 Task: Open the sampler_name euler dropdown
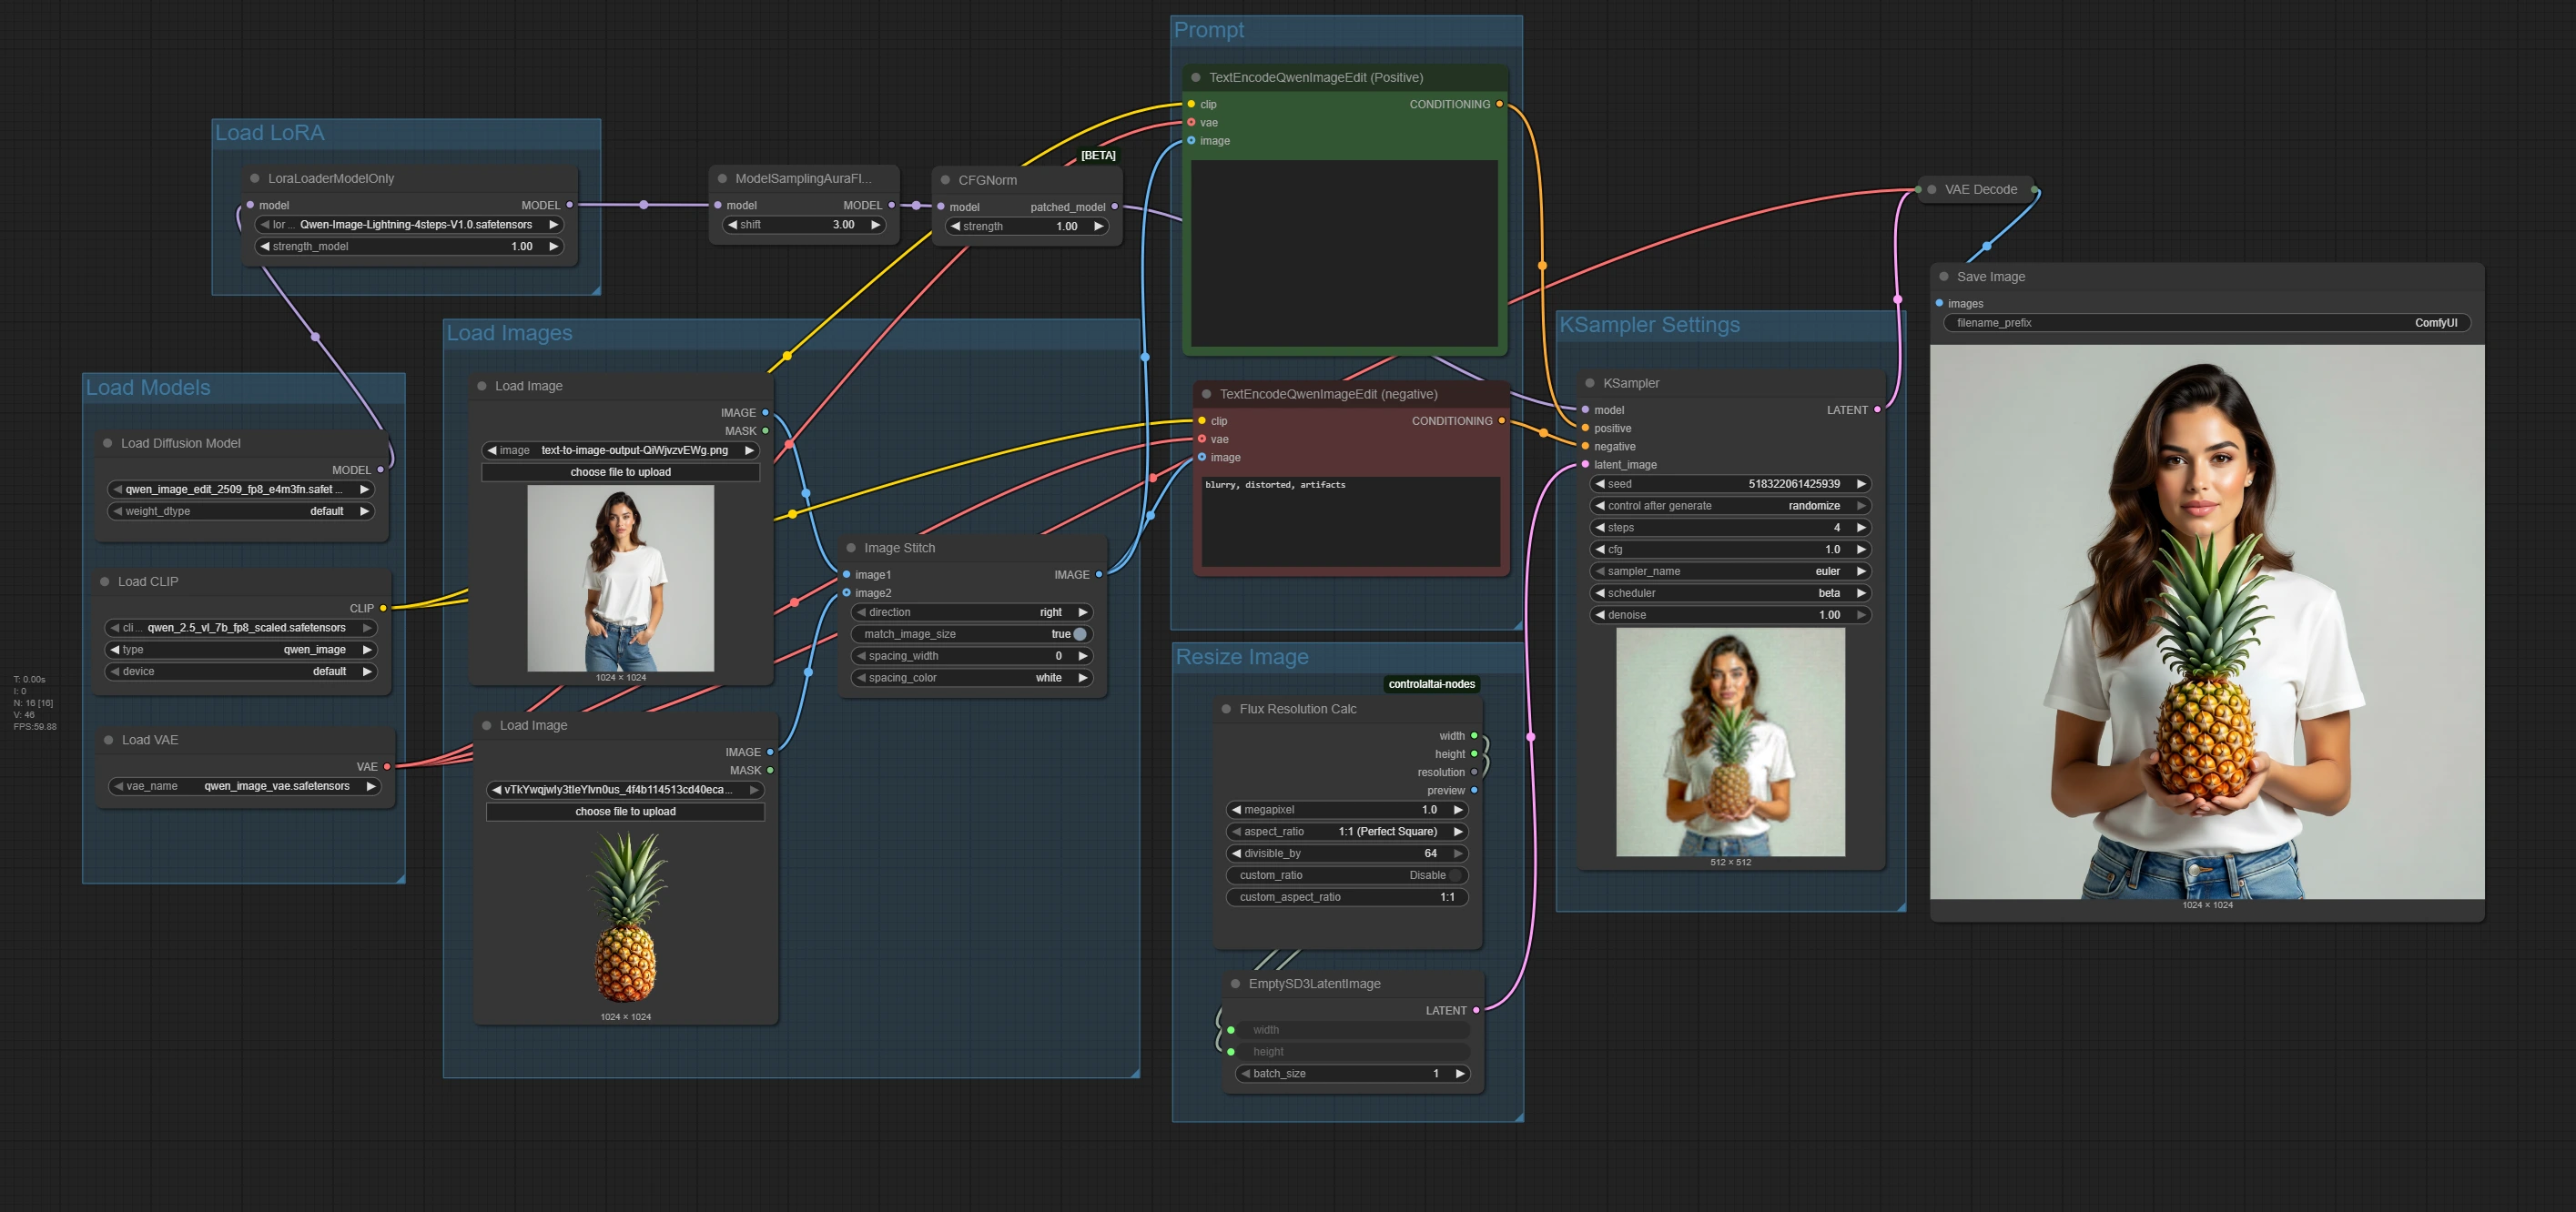point(1729,572)
